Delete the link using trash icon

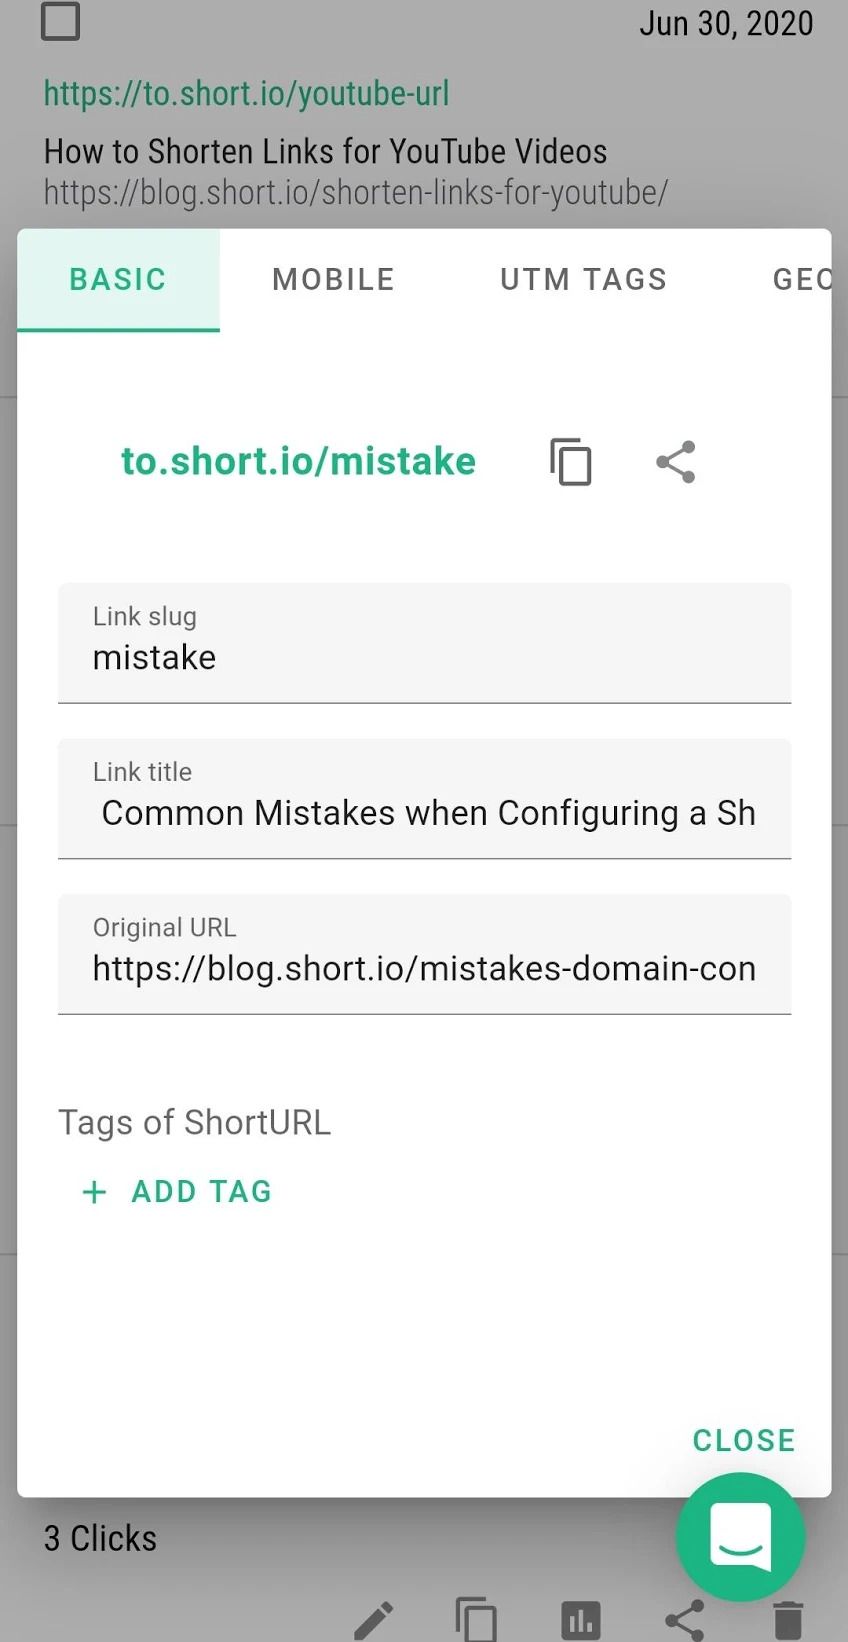click(787, 1618)
